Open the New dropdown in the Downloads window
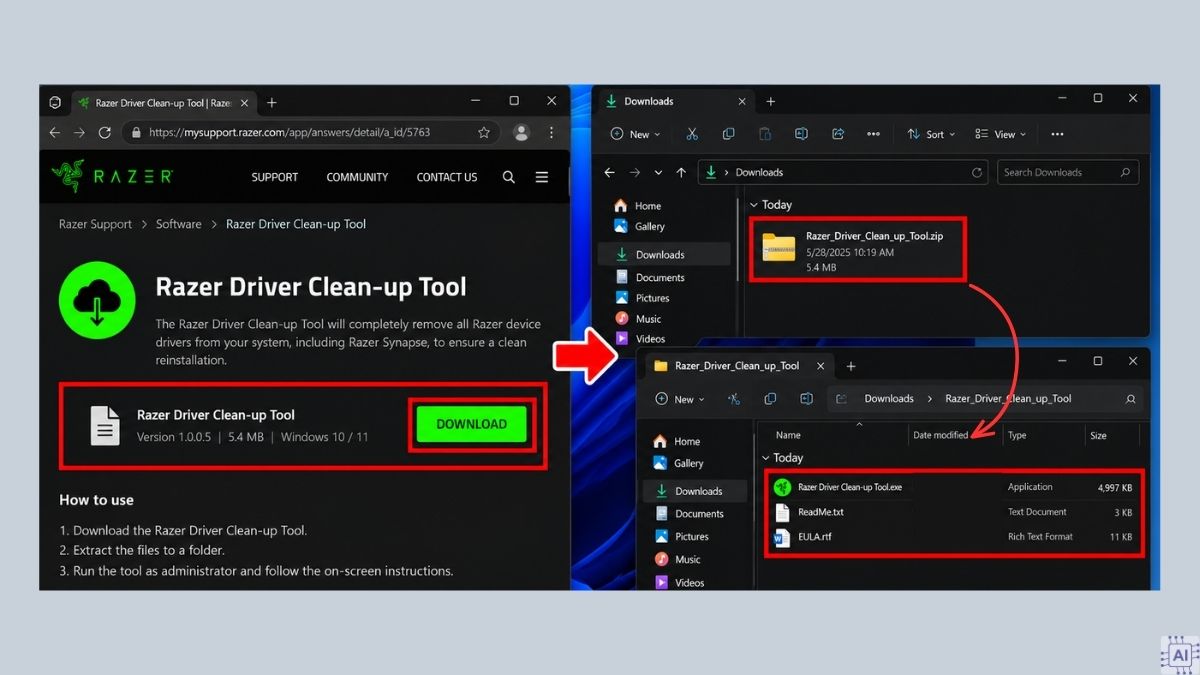This screenshot has height=675, width=1200. coord(636,134)
